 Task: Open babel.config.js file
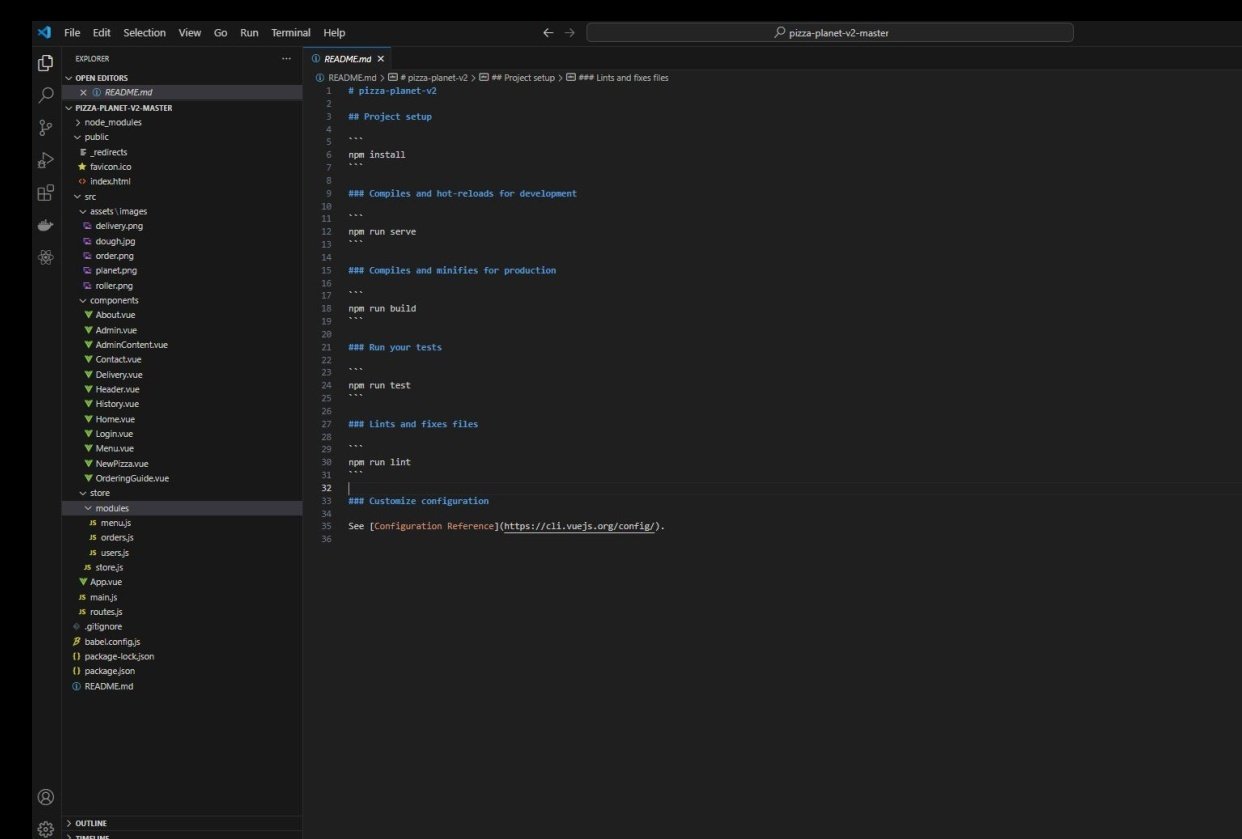(x=182, y=641)
